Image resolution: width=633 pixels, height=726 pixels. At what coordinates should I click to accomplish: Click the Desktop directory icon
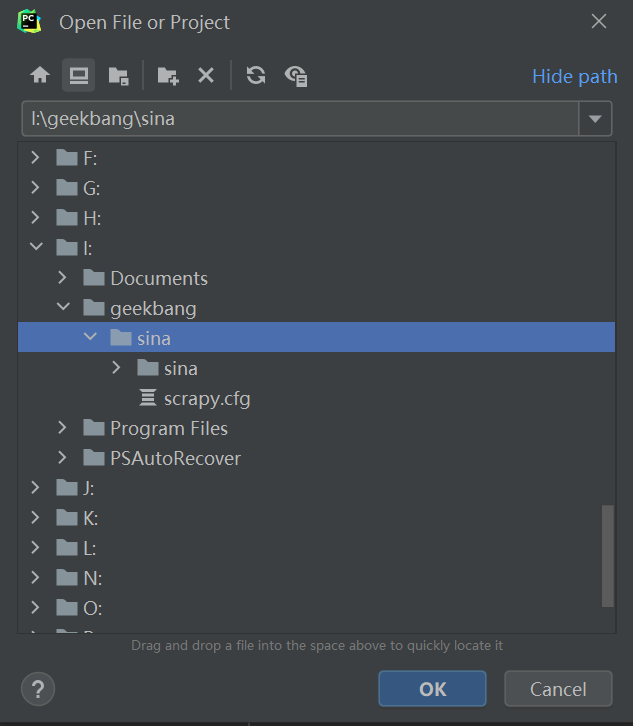78,75
